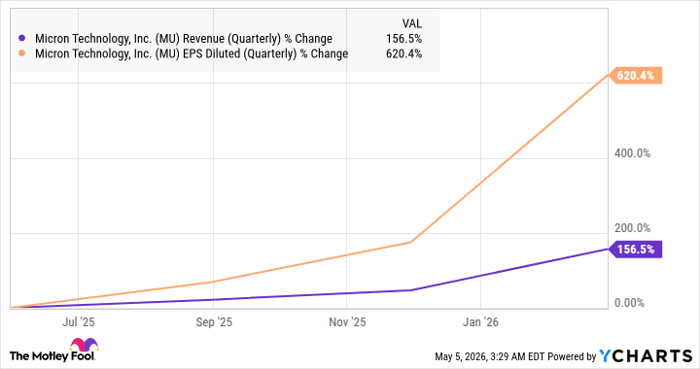Click the Motley Fool jester hat logo

pyautogui.click(x=84, y=345)
